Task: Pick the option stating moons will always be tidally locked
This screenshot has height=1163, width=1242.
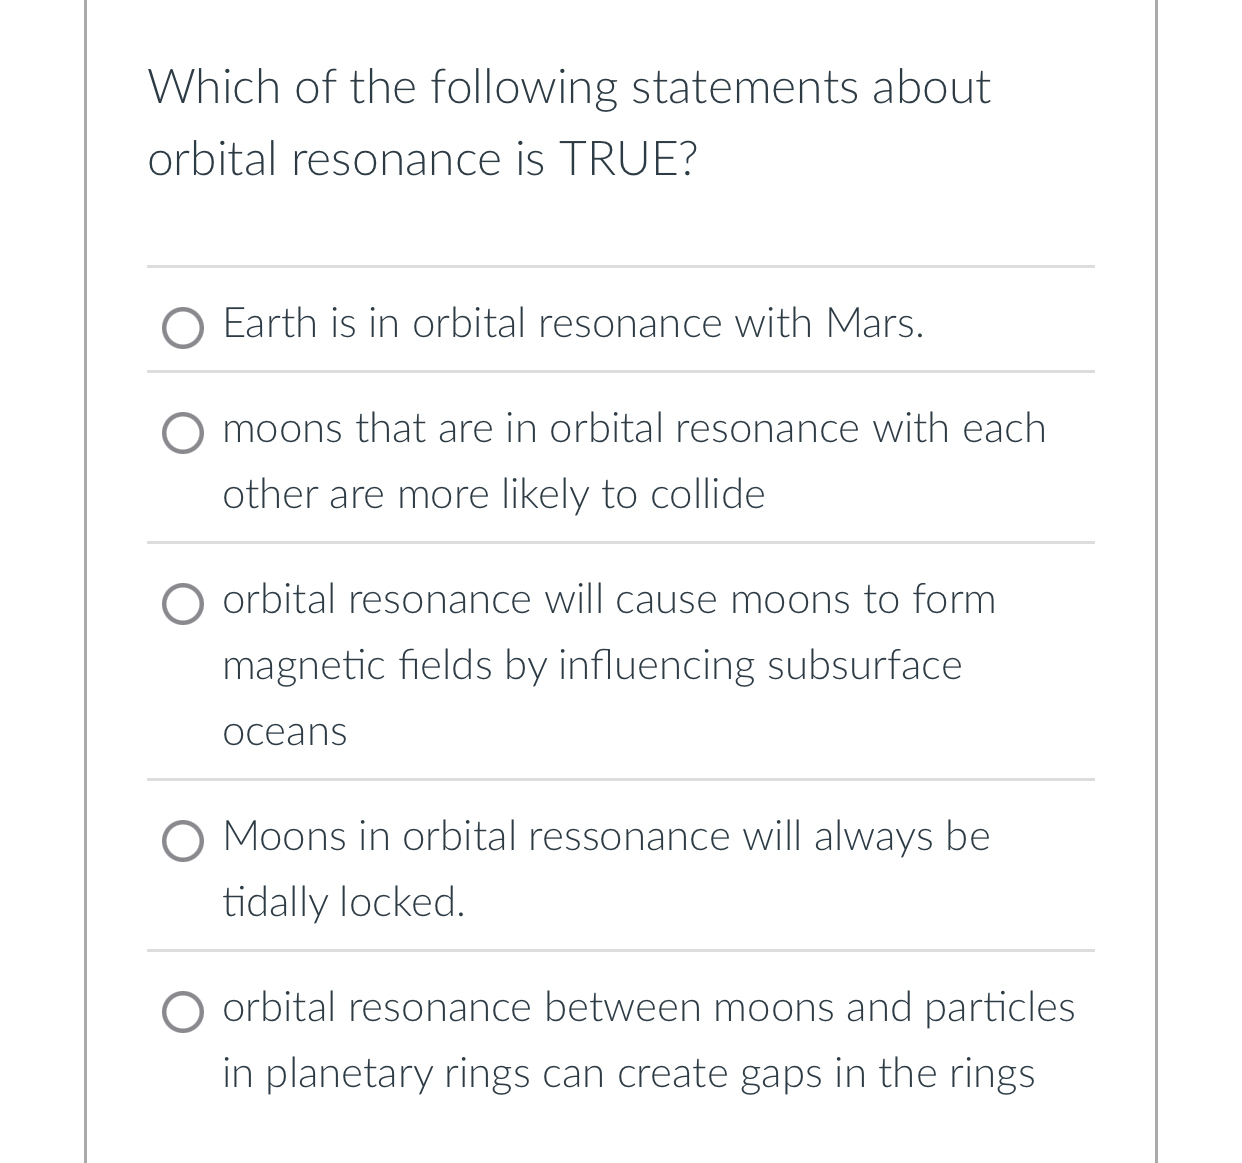Action: [183, 841]
